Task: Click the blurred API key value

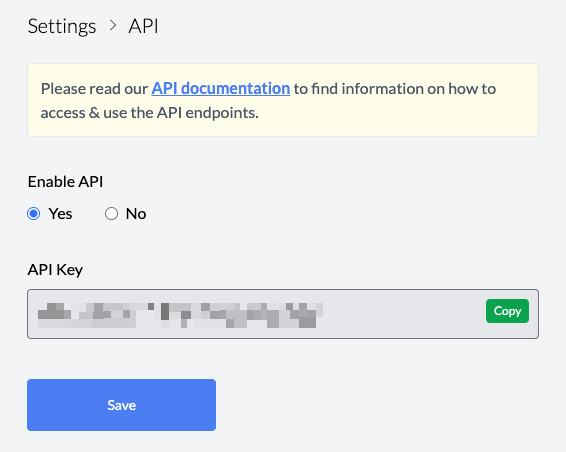Action: [180, 315]
